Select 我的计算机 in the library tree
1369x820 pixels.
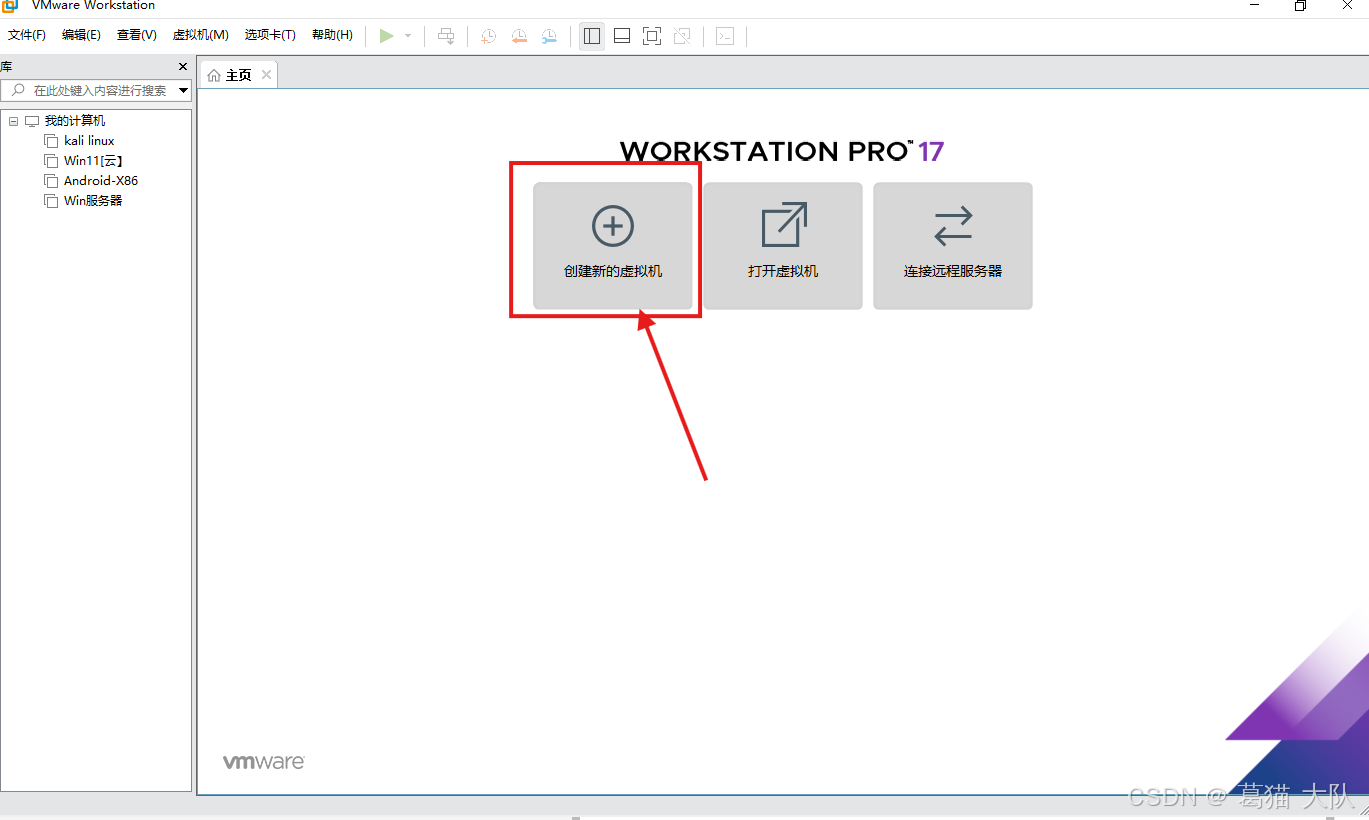[x=74, y=121]
